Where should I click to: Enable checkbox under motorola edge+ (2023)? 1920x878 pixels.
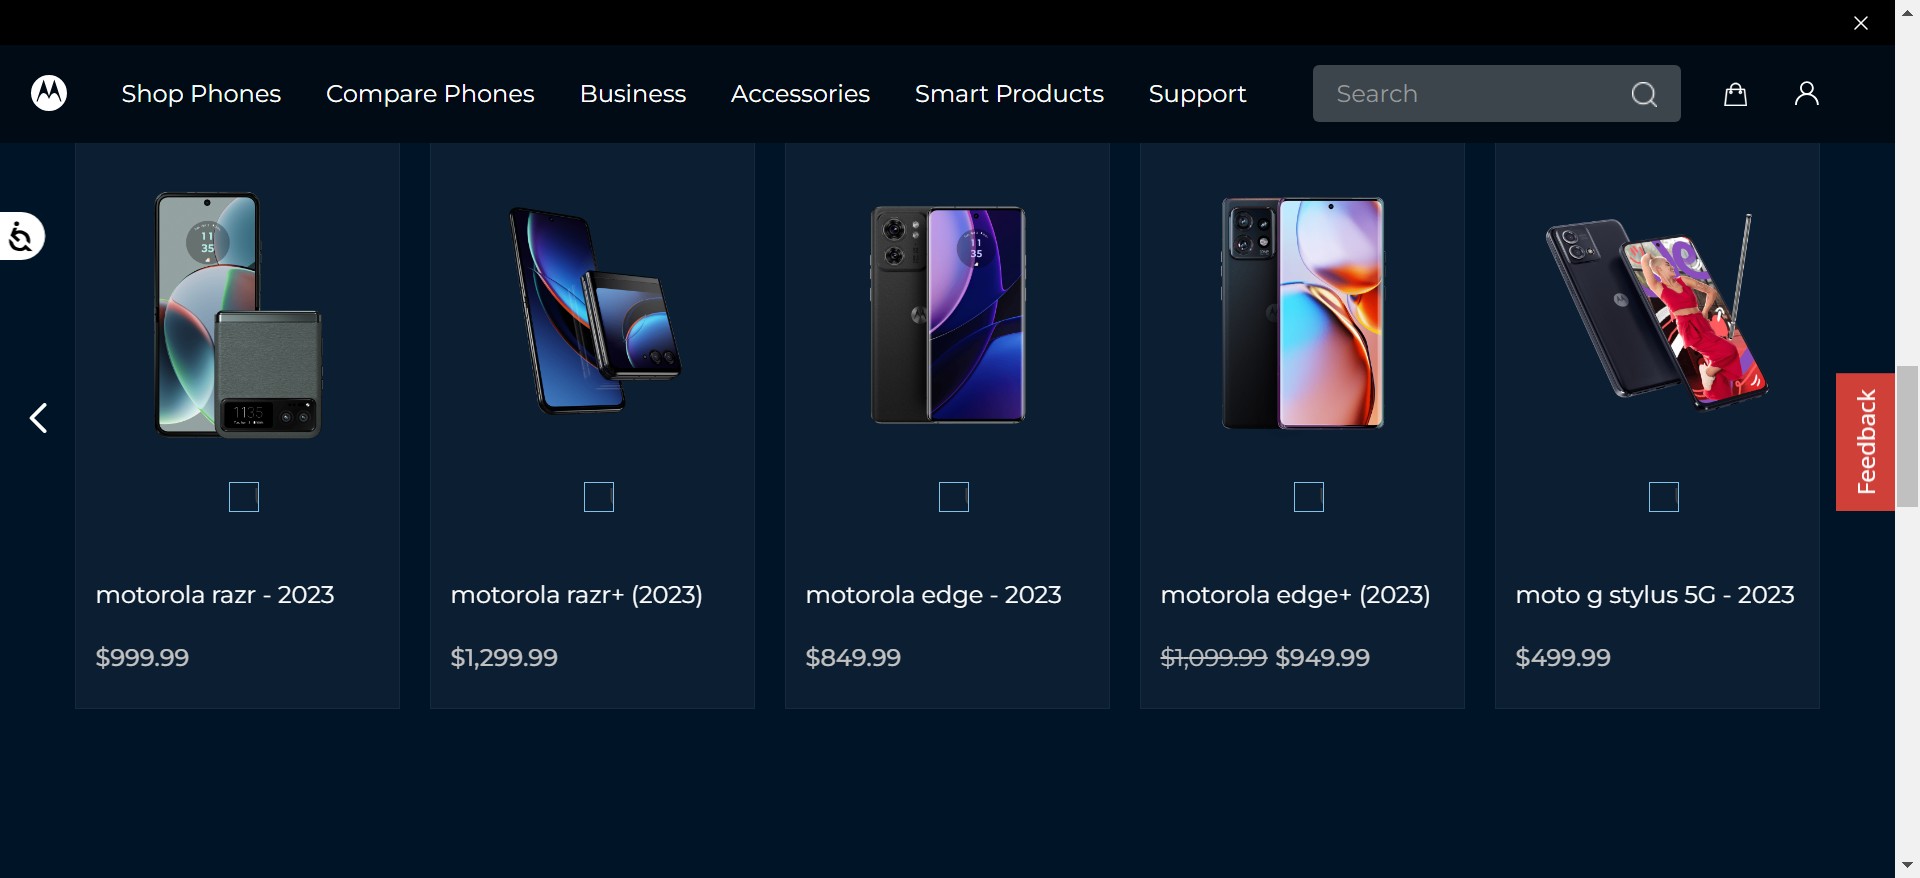[1309, 497]
